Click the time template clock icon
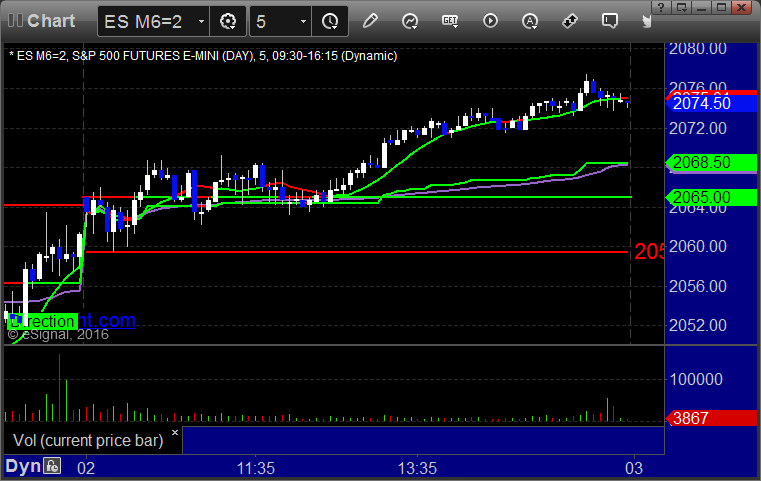The height and width of the screenshot is (481, 761). [330, 21]
